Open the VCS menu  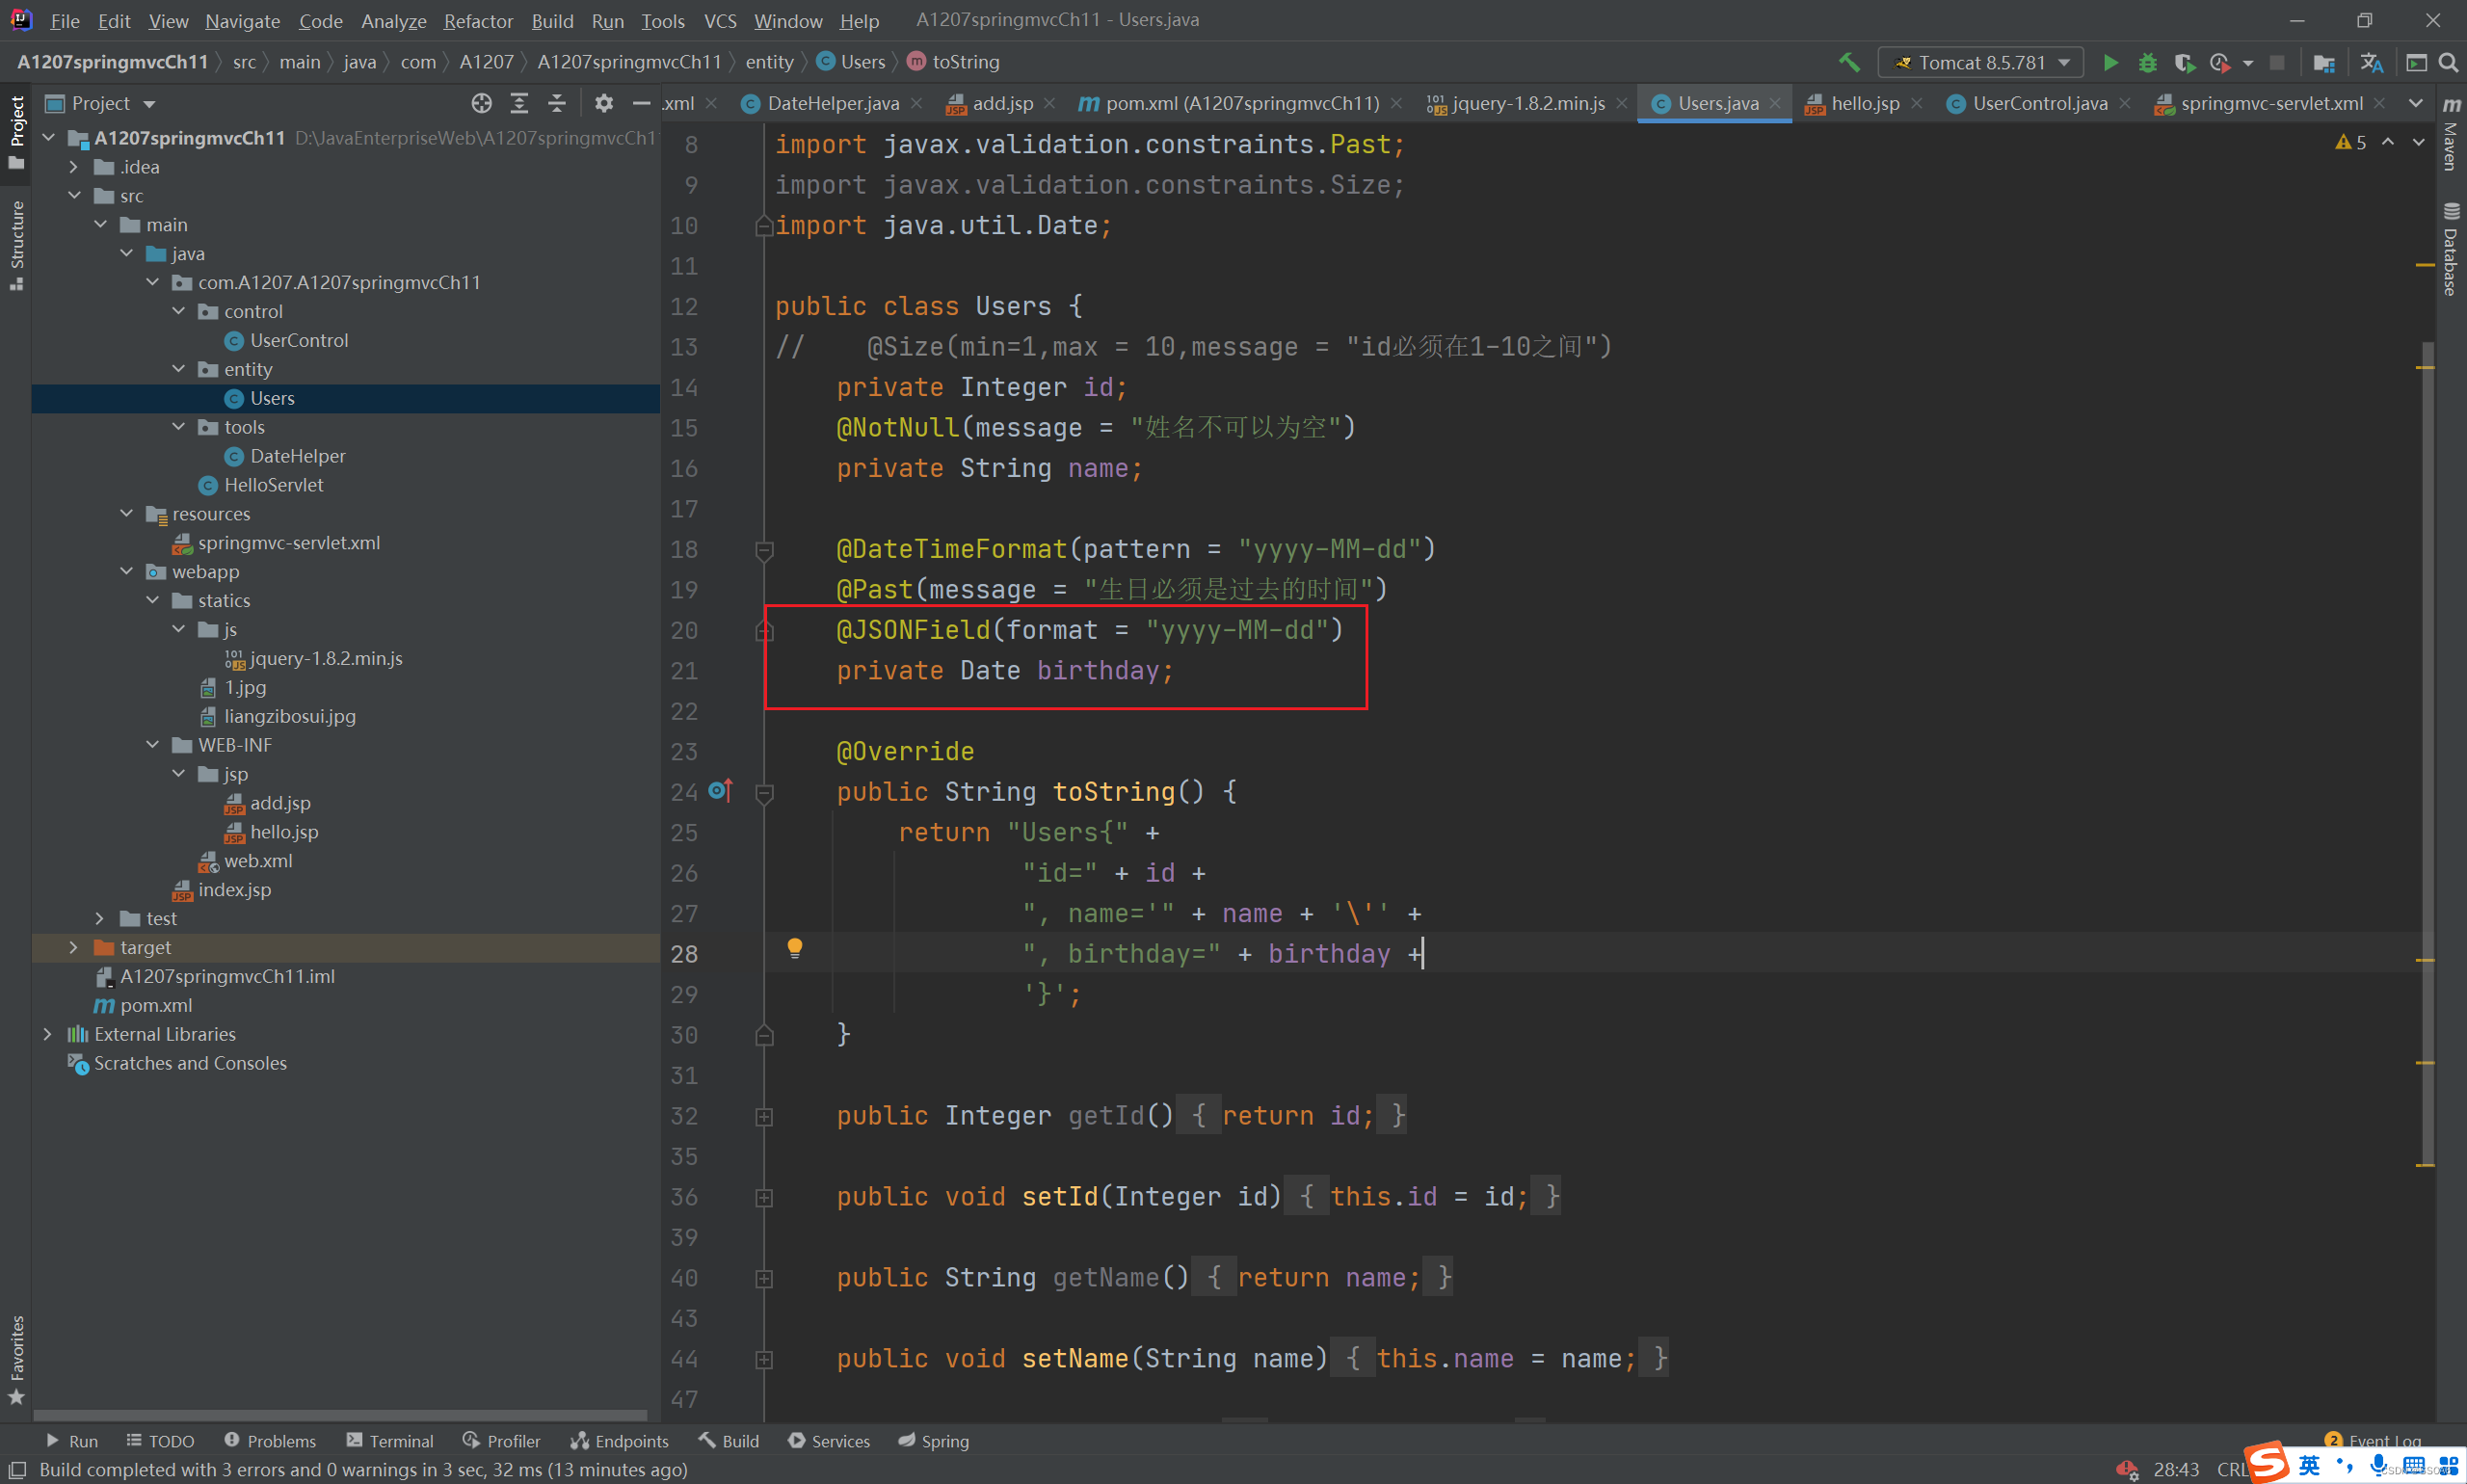720,20
